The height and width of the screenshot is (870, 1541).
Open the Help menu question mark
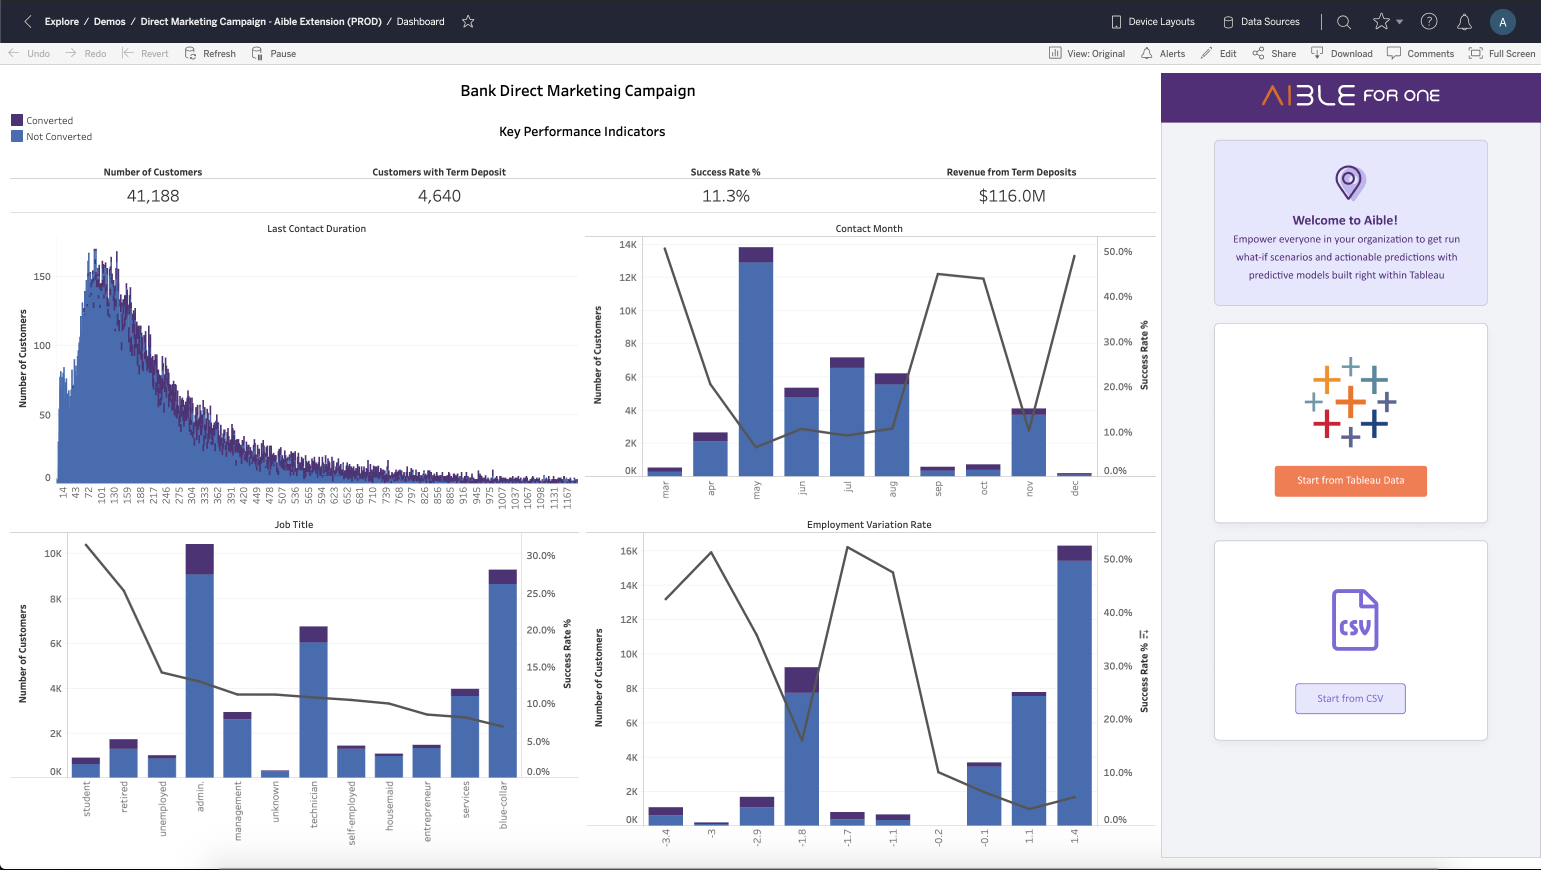click(1429, 21)
